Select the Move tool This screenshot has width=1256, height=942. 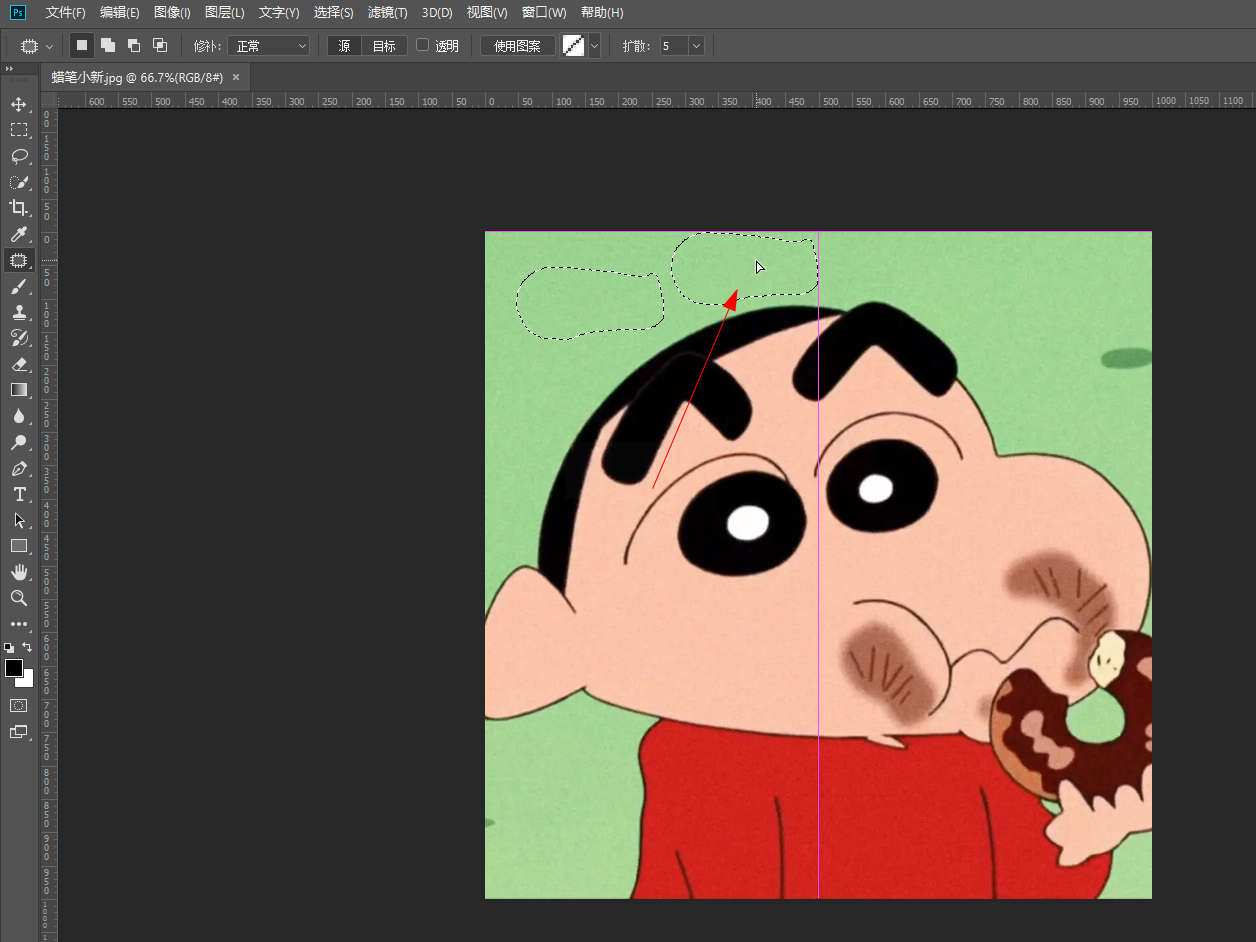point(19,104)
